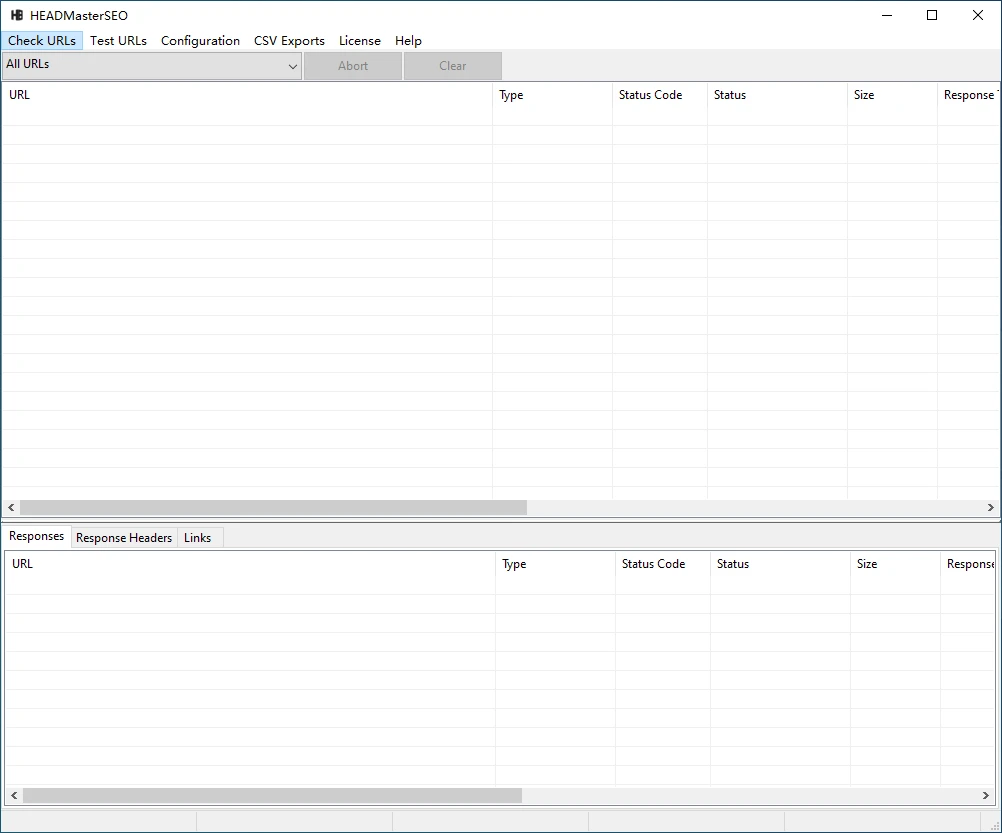Select the Responses tab
Screen dimensions: 1002x833
[x=37, y=537]
